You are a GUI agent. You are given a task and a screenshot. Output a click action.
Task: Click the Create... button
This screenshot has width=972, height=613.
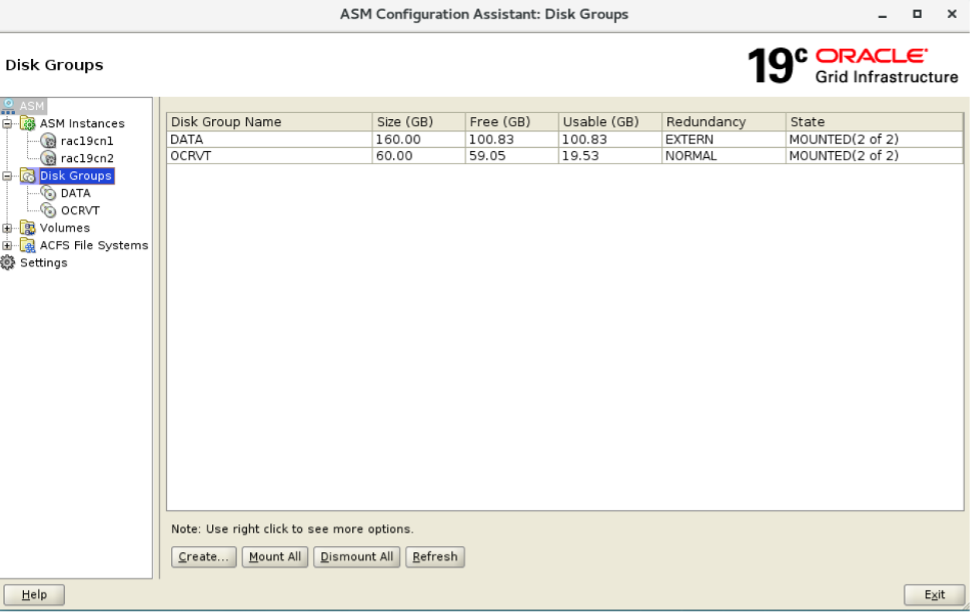click(x=203, y=557)
